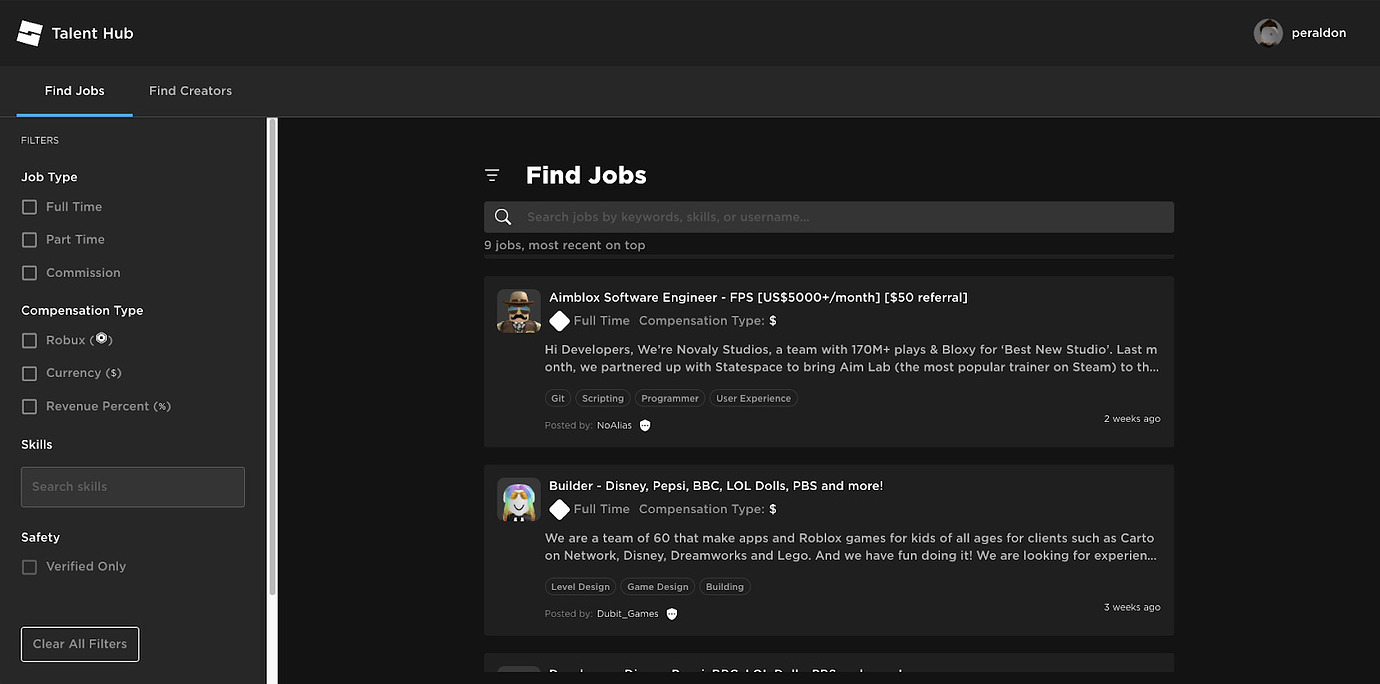Click the Job Type filter heading
This screenshot has height=684, width=1380.
tap(49, 177)
